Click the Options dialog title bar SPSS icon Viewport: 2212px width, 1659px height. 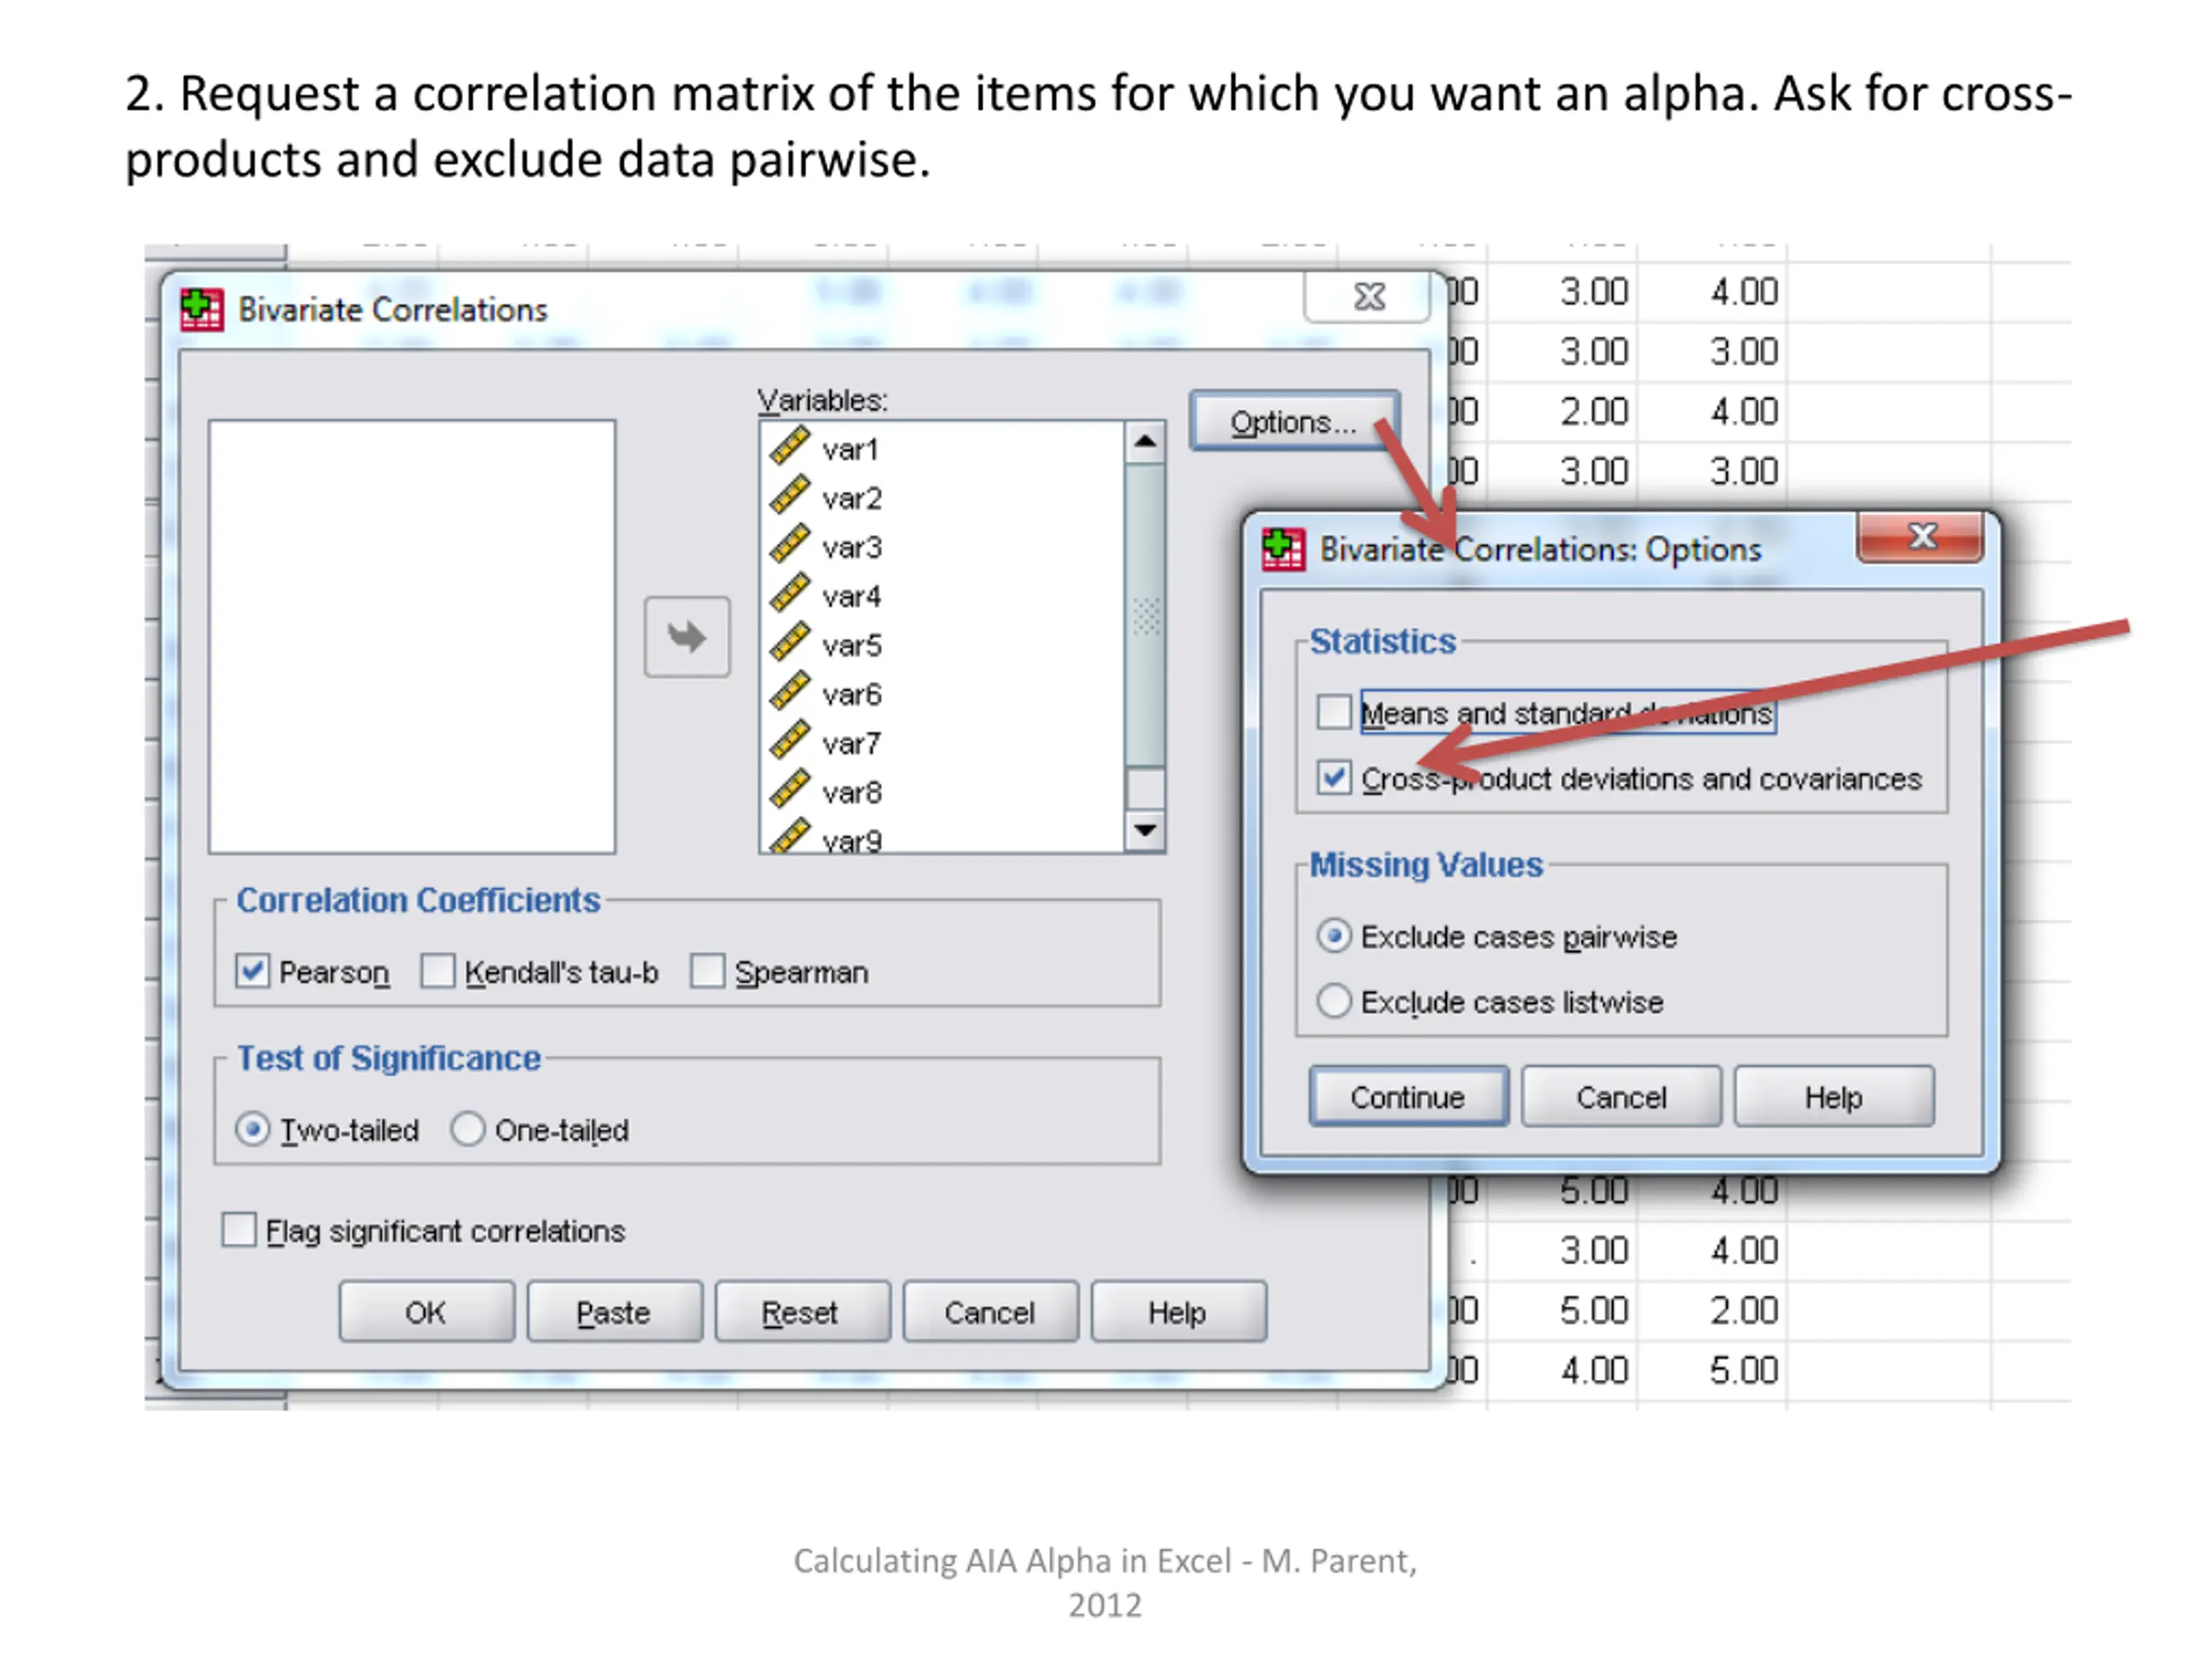(x=1283, y=549)
